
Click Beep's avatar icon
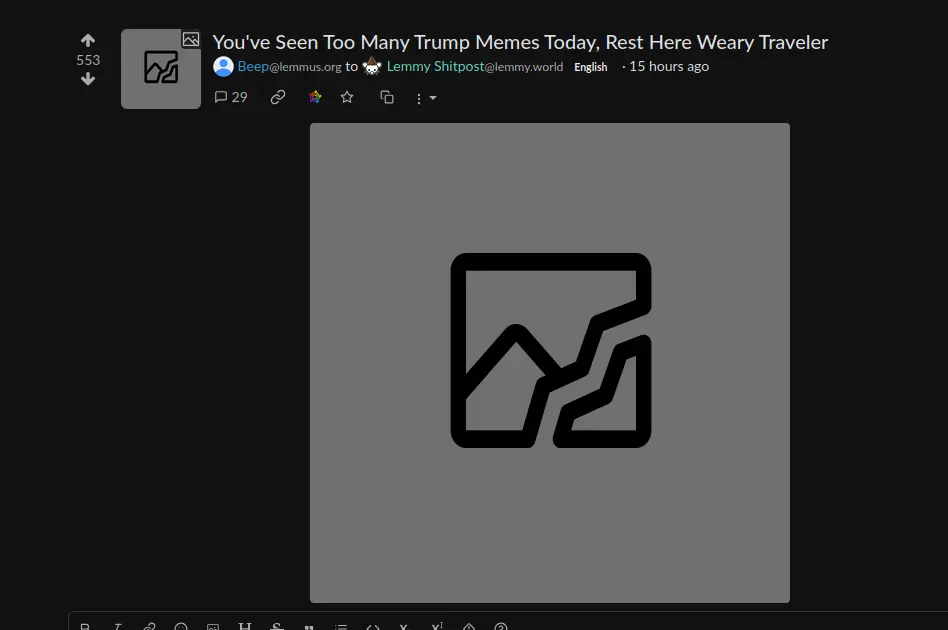click(x=223, y=67)
